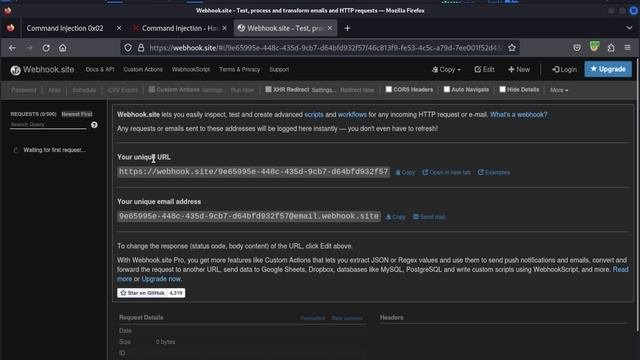Open Docs & API menu
640x360 pixels.
(100, 70)
